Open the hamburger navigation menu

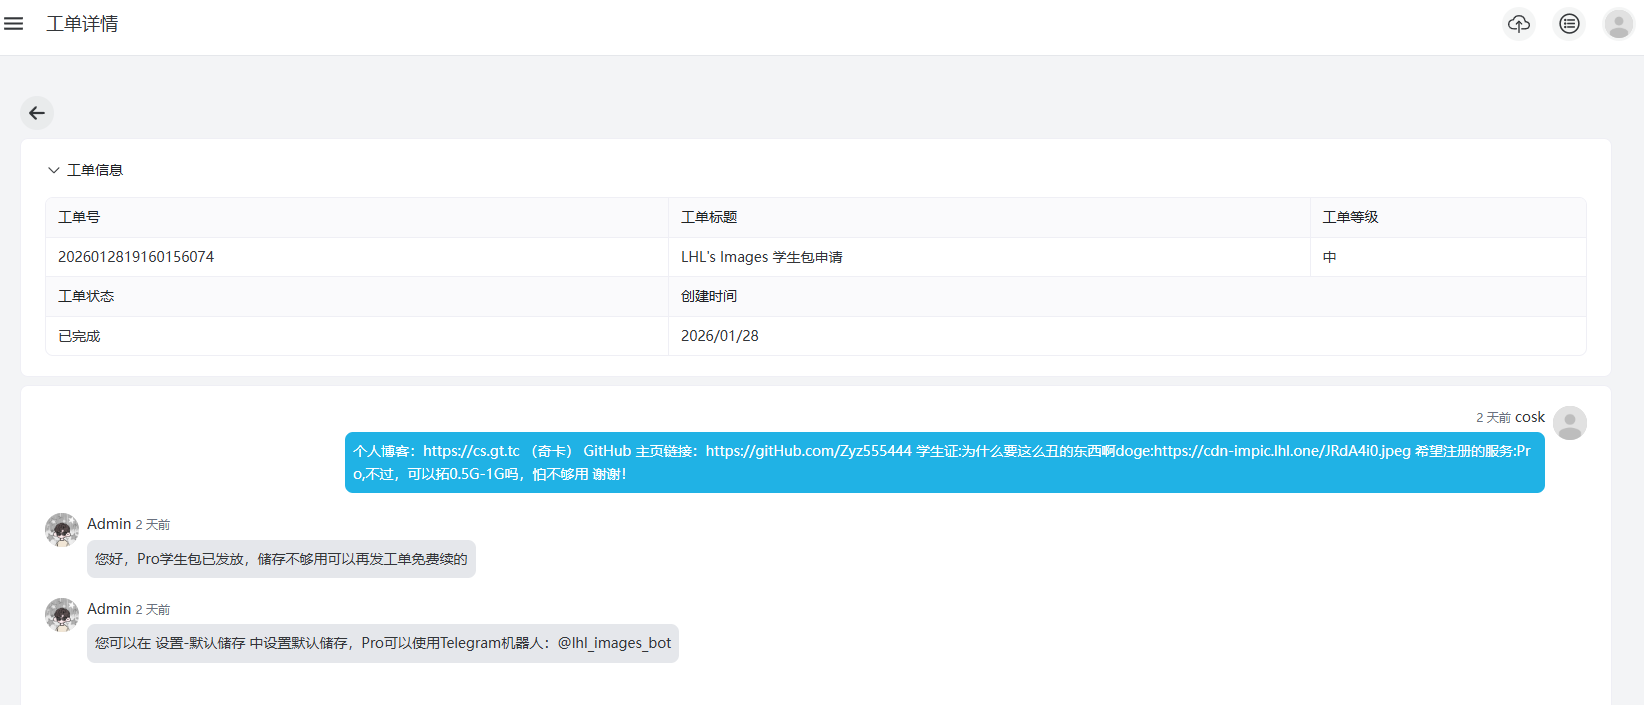(14, 23)
